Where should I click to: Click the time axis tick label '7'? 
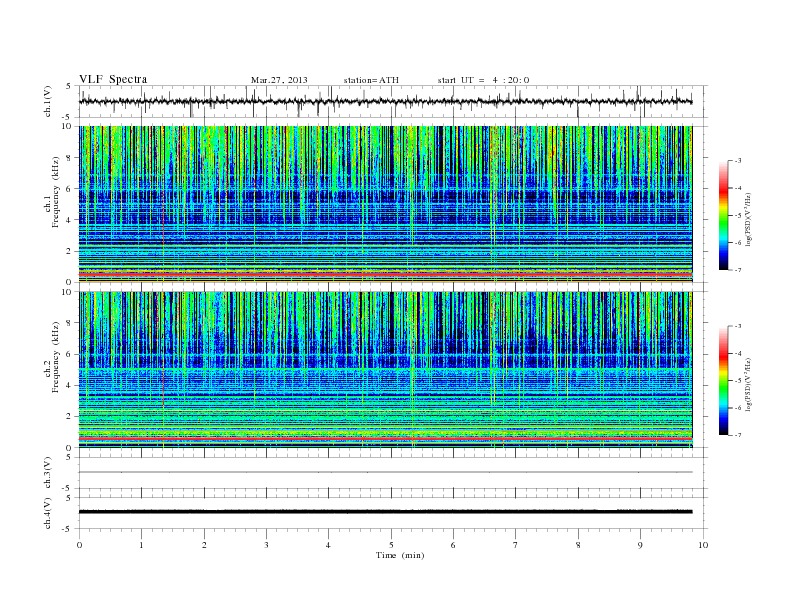tap(516, 545)
